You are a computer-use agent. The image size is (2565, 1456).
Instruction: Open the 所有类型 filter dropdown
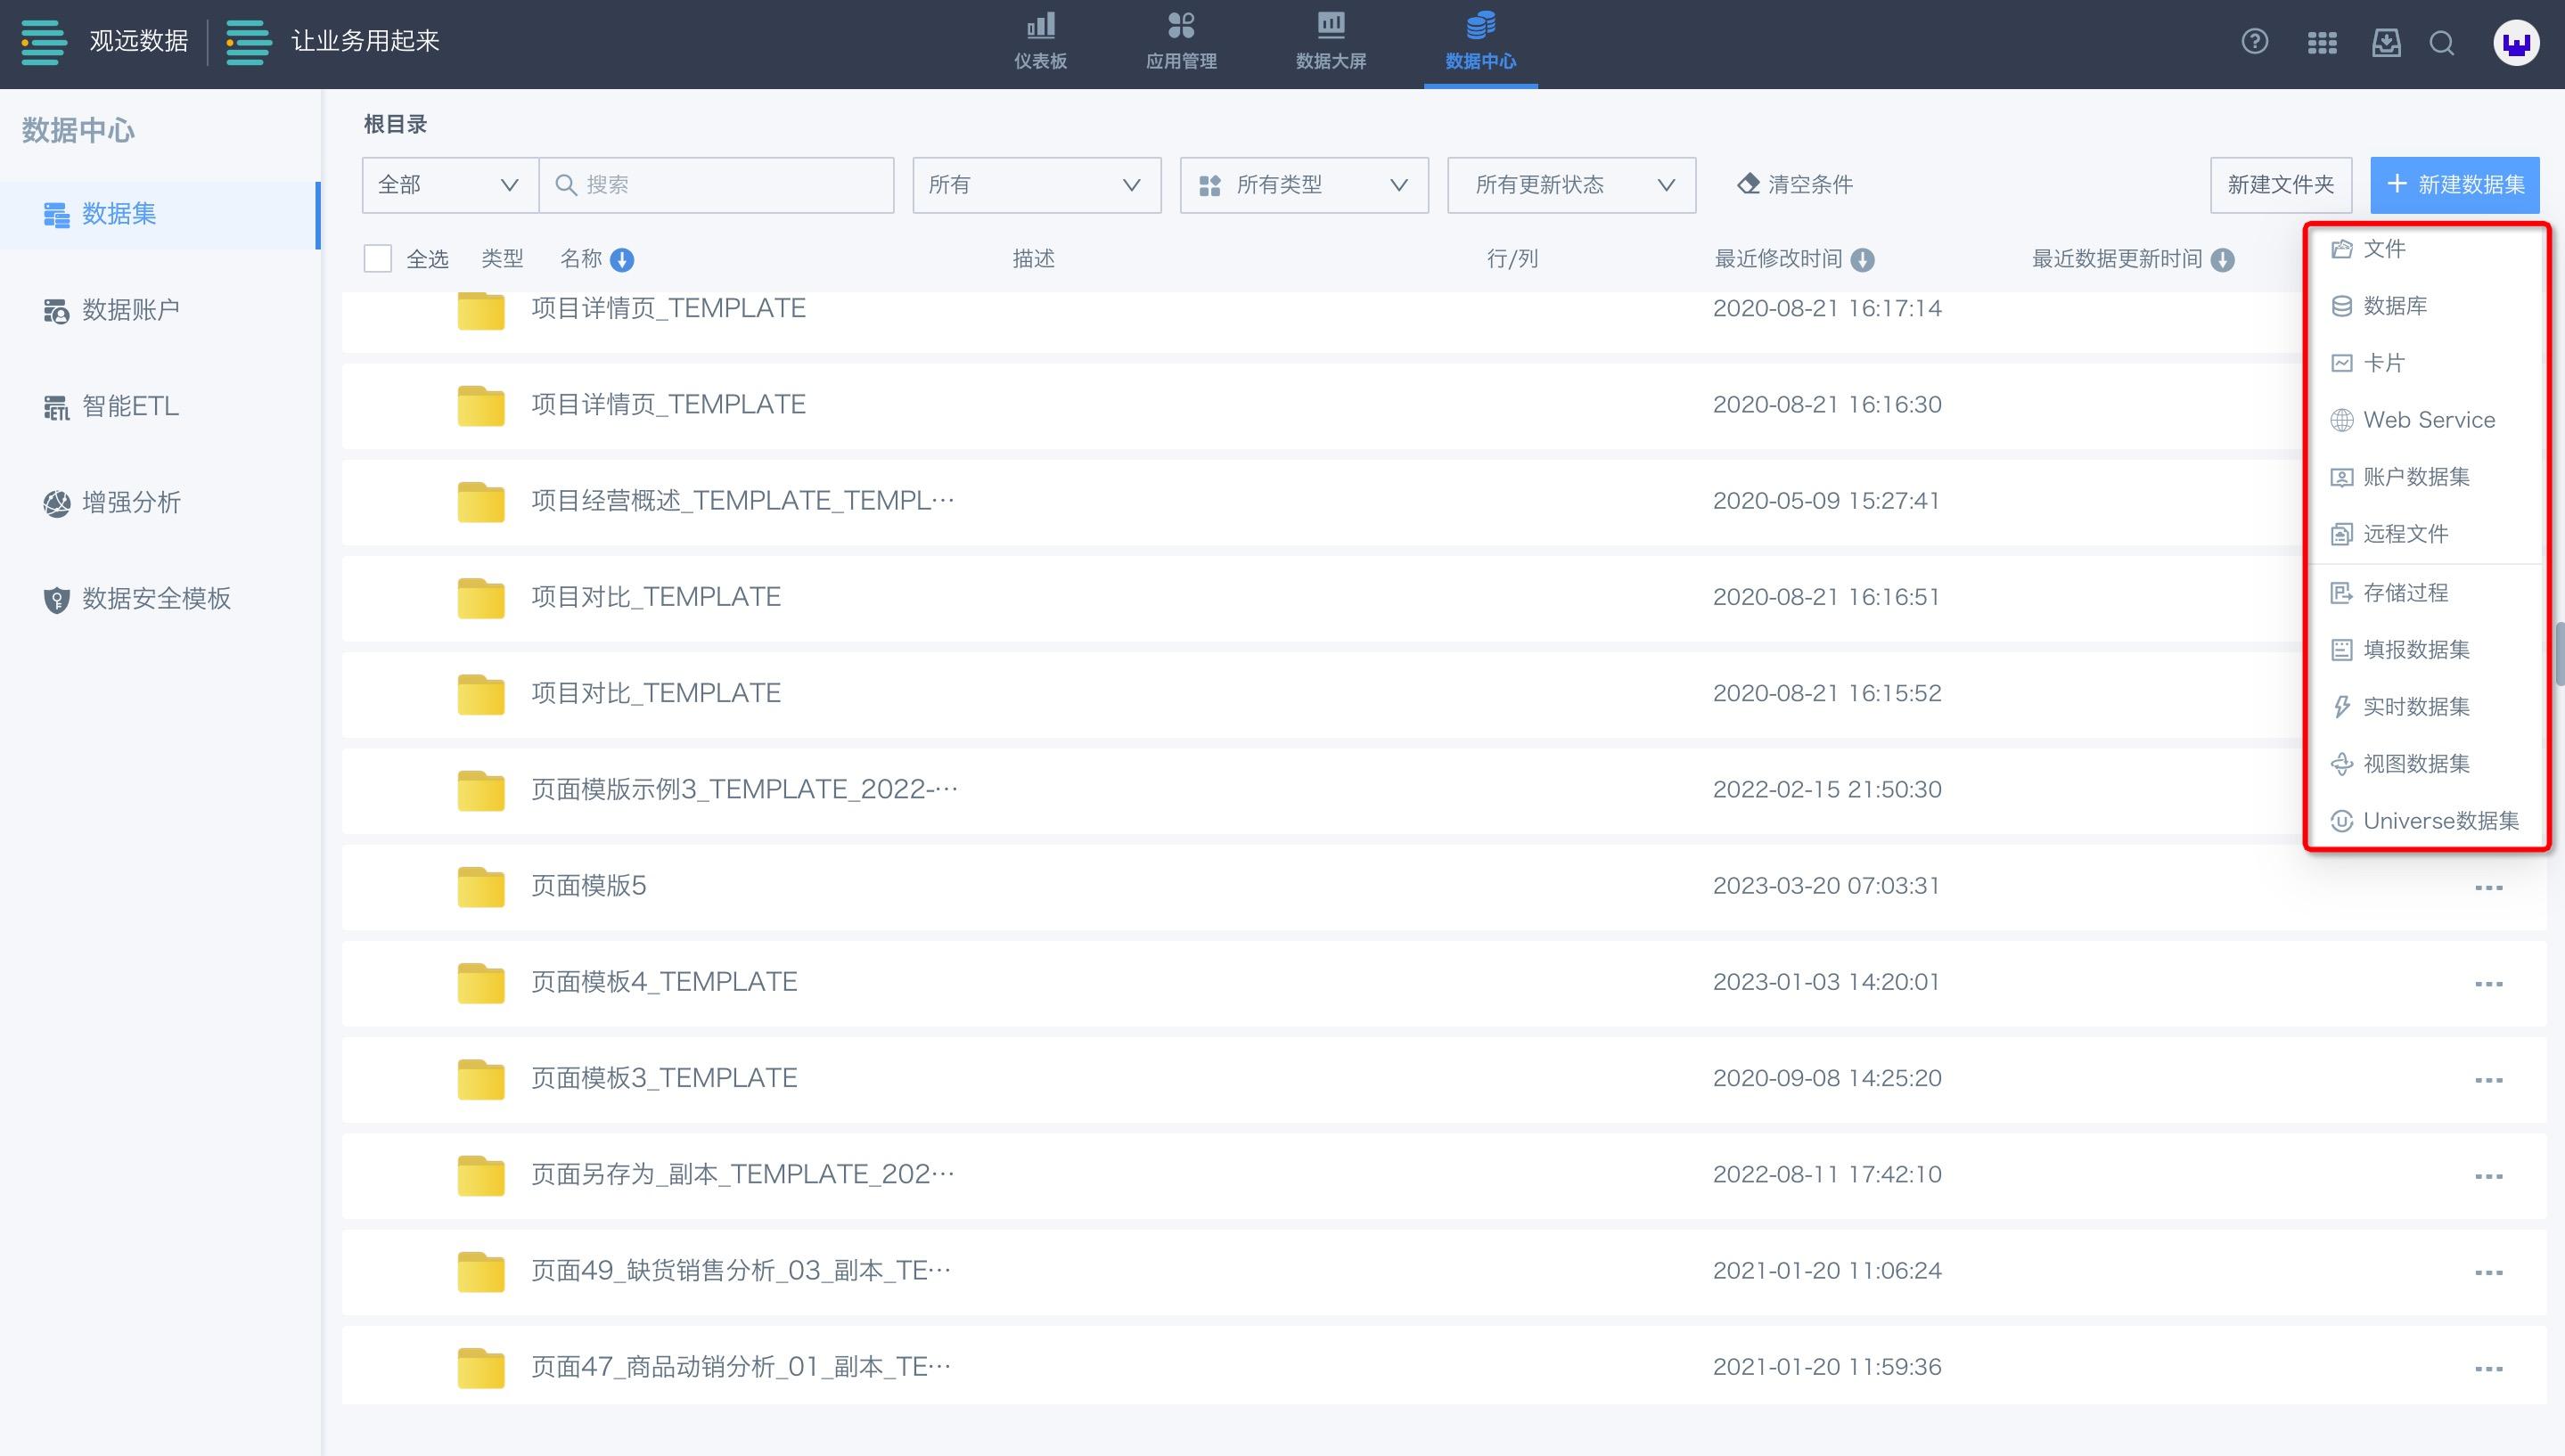tap(1303, 185)
